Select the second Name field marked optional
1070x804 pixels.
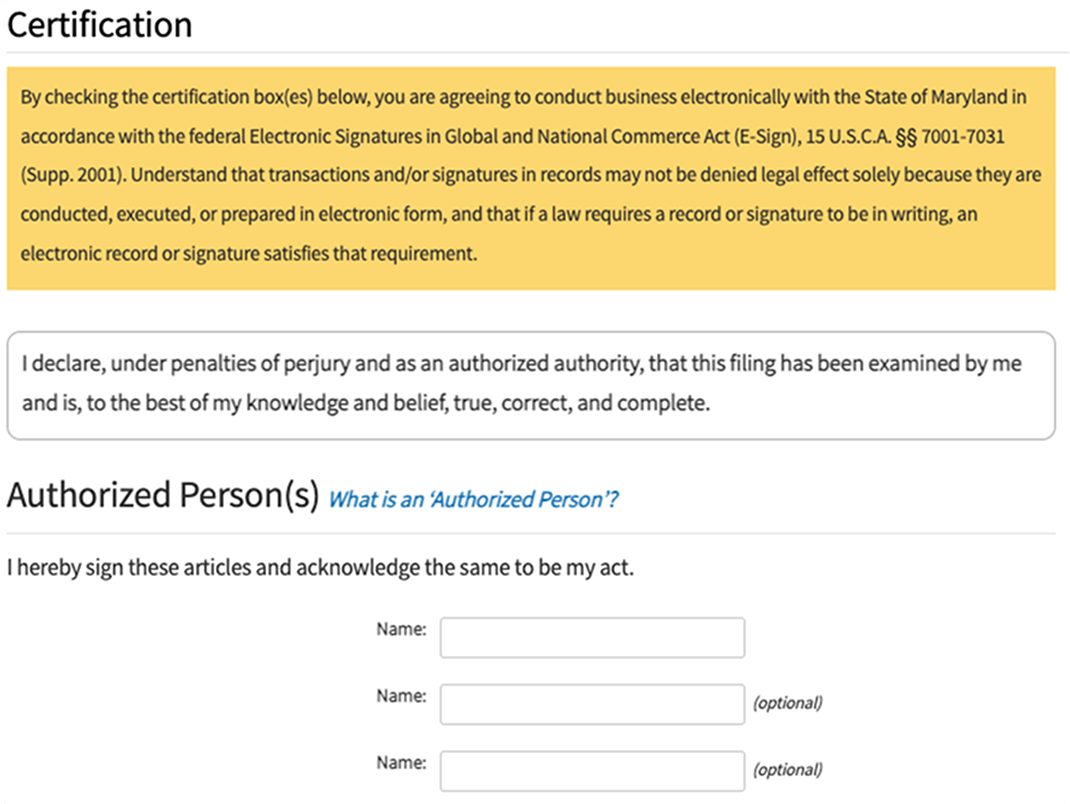pyautogui.click(x=592, y=704)
